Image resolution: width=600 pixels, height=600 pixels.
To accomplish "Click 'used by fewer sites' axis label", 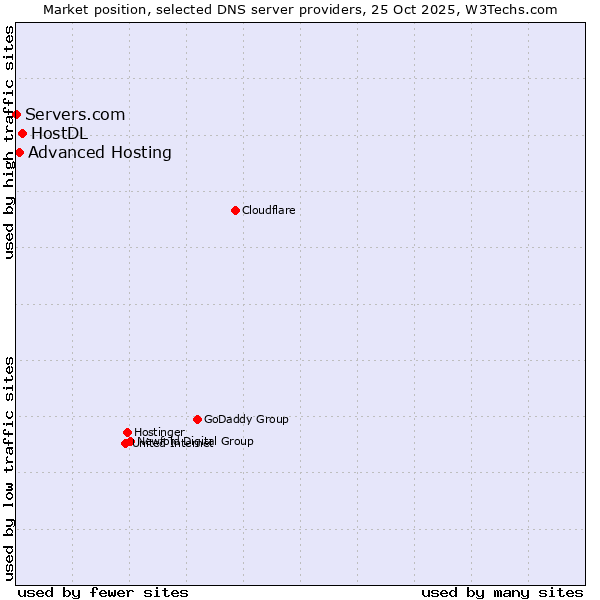I will 103,592.
